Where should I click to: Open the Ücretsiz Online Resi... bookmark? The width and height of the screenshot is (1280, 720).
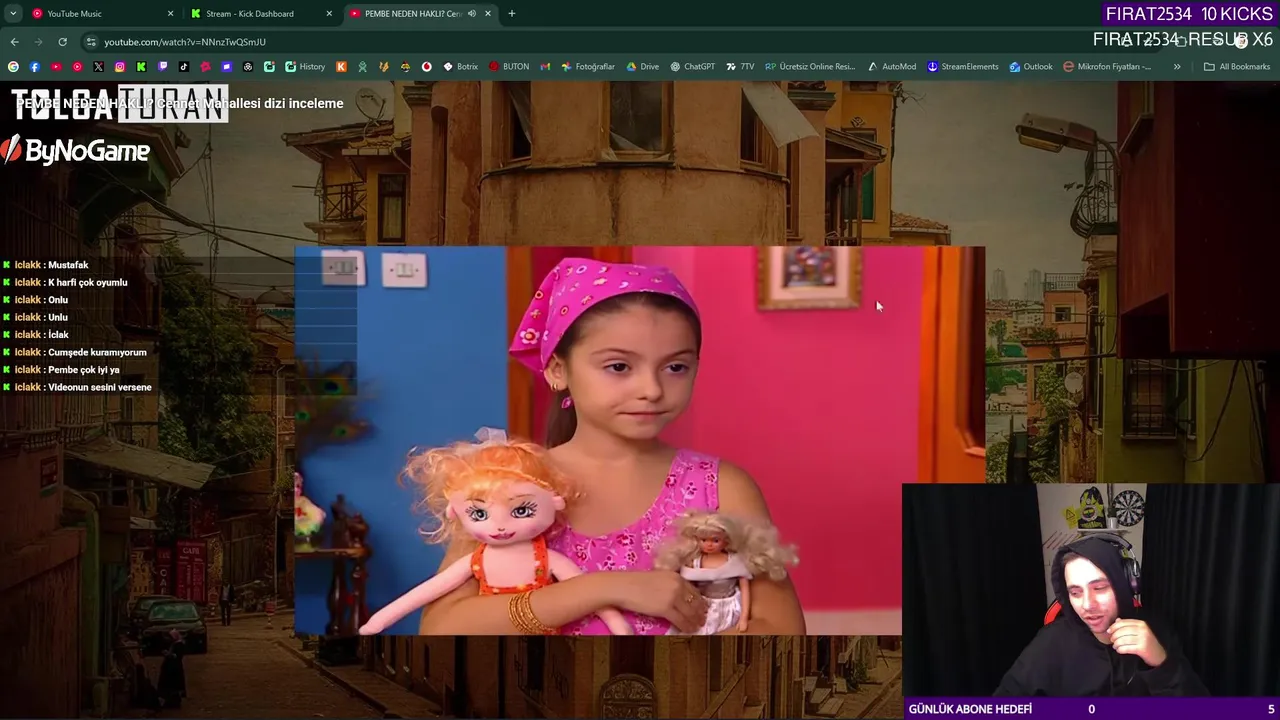(810, 66)
